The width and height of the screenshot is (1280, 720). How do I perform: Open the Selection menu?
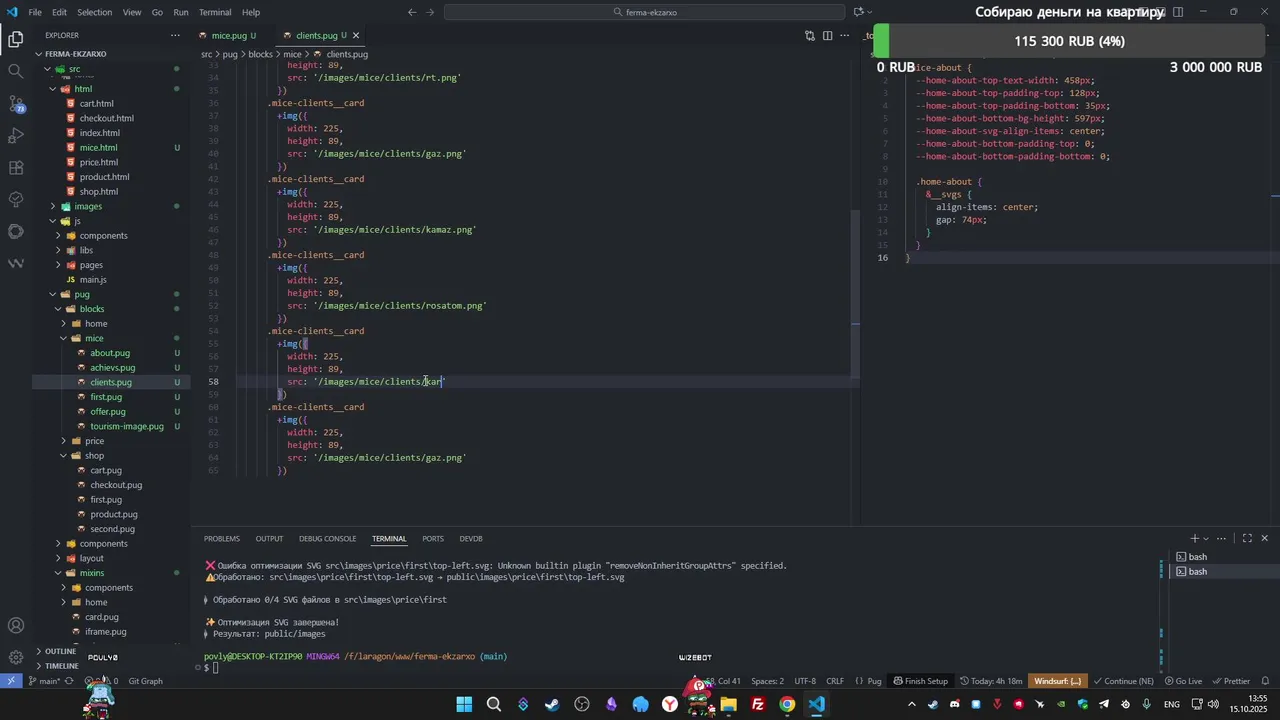point(95,12)
